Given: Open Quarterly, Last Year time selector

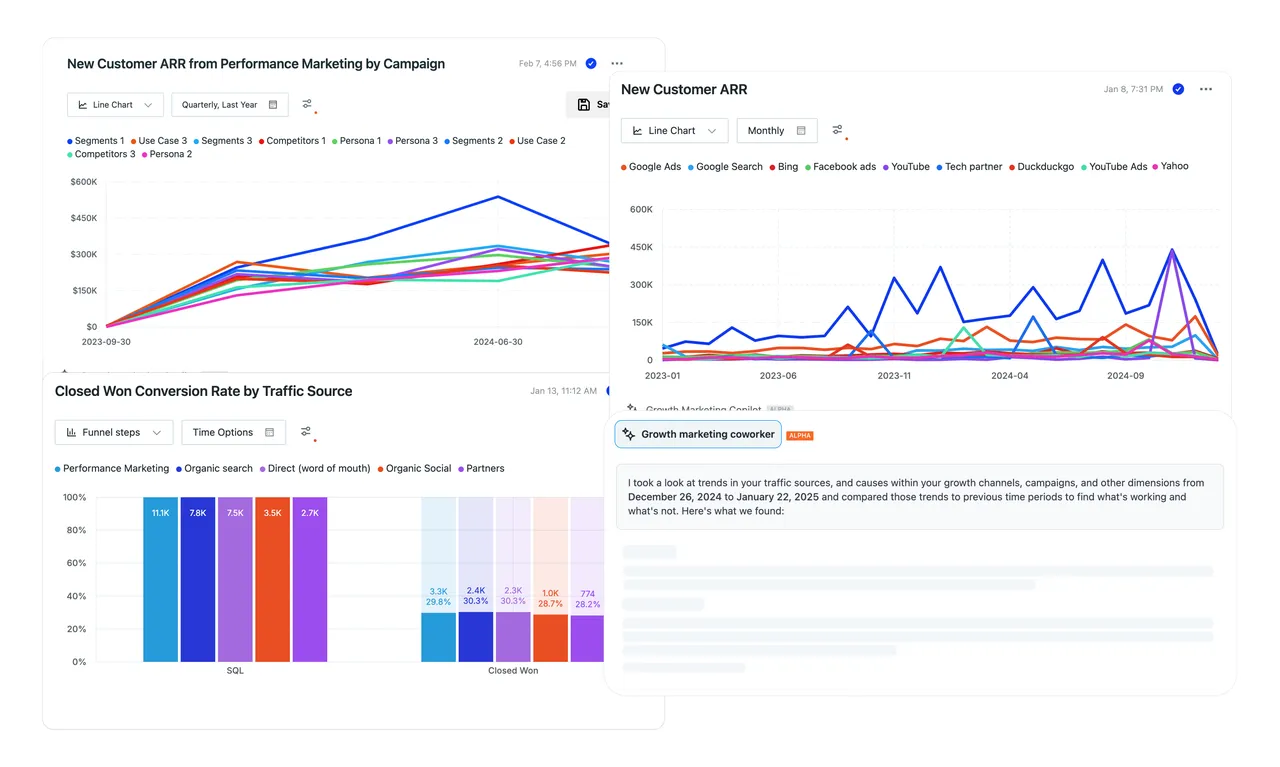Looking at the screenshot, I should (230, 104).
